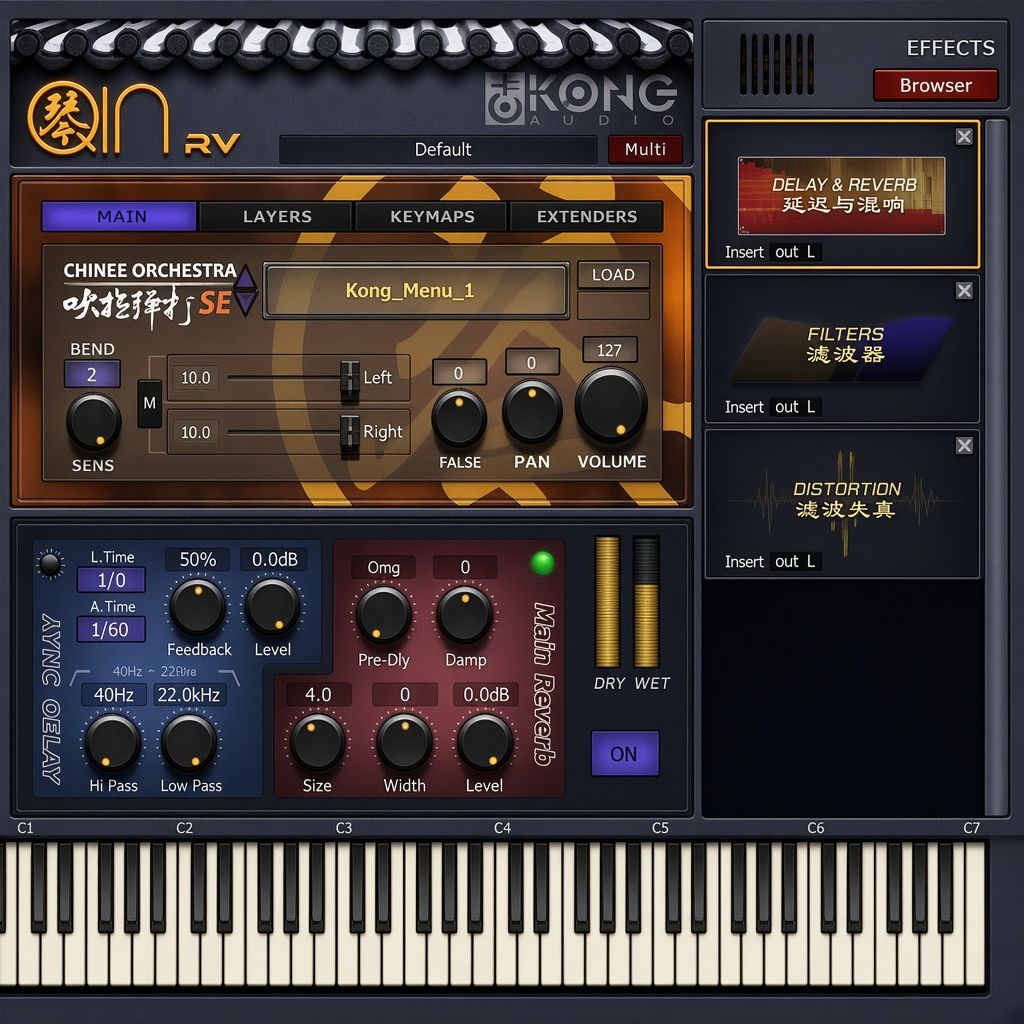Click the LOAD button

613,275
